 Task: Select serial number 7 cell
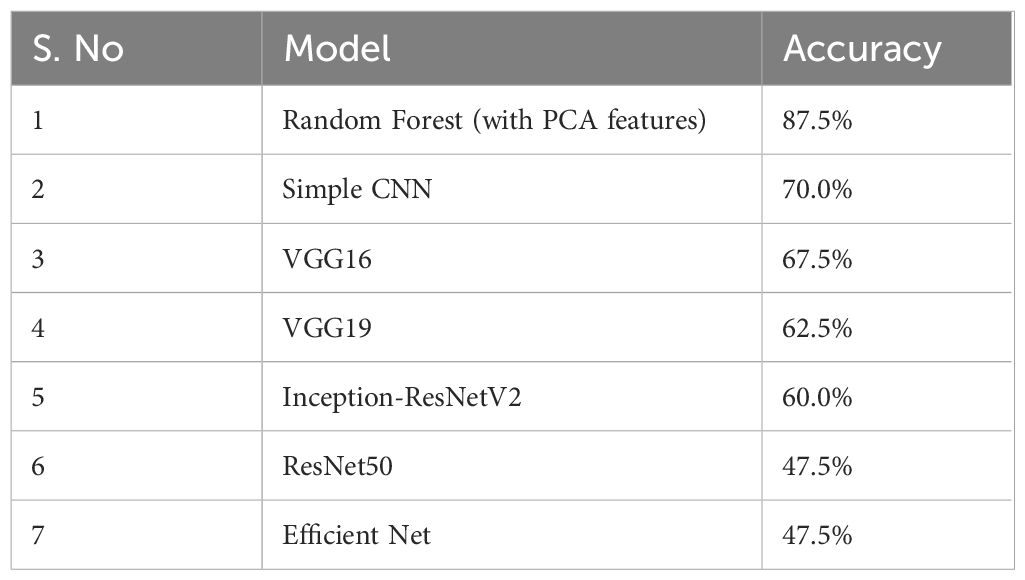39,535
